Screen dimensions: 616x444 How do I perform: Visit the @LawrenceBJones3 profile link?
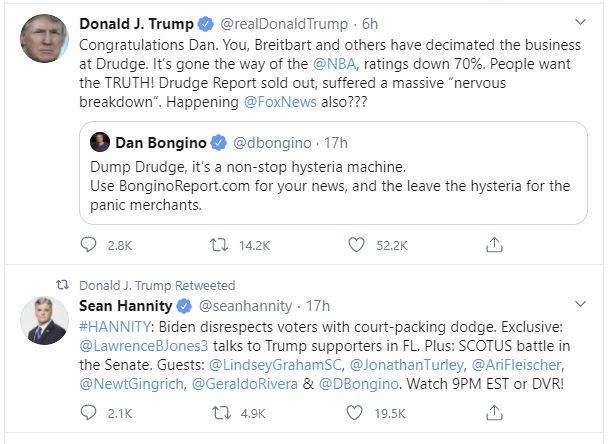(x=144, y=346)
